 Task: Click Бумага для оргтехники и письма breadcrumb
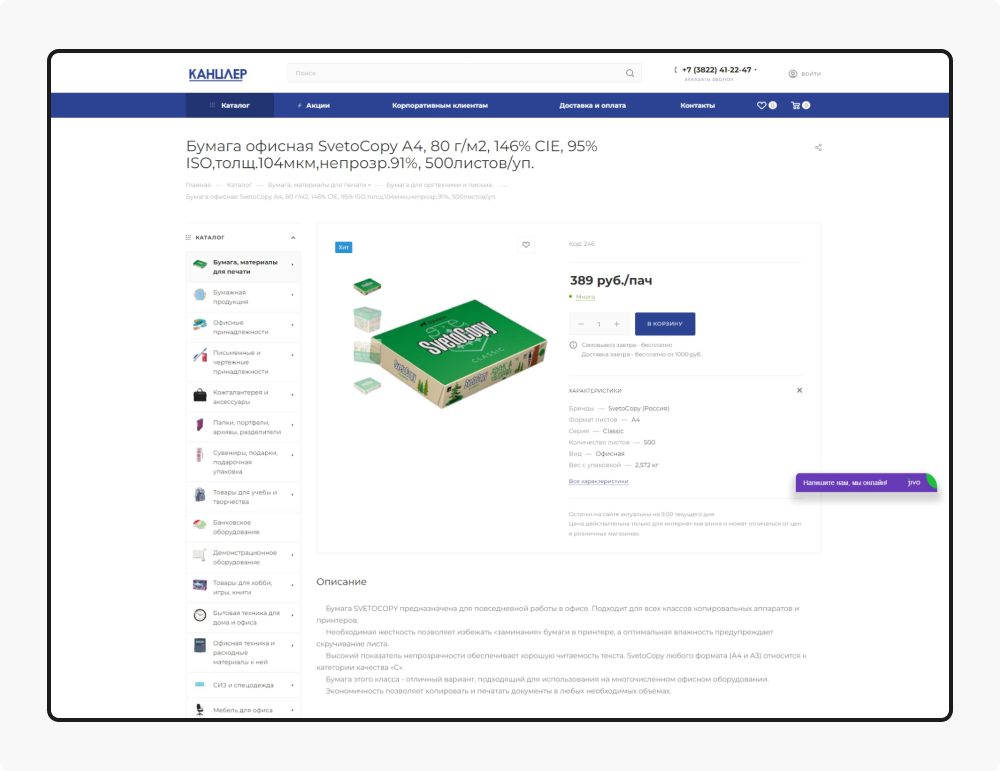click(439, 185)
